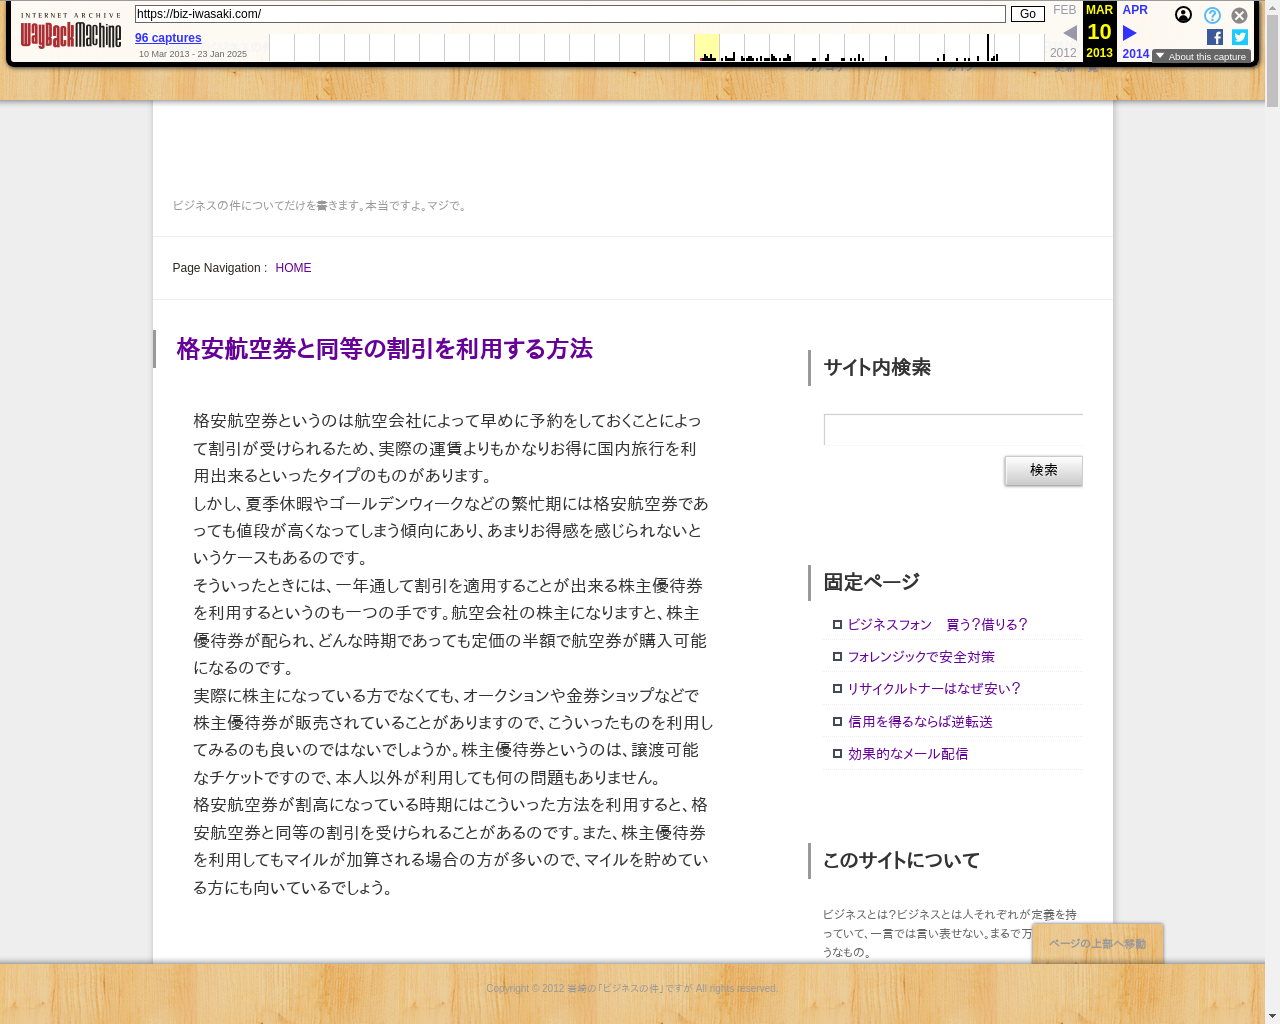Select 2014 in the capture timeline
This screenshot has height=1024, width=1280.
[1135, 54]
